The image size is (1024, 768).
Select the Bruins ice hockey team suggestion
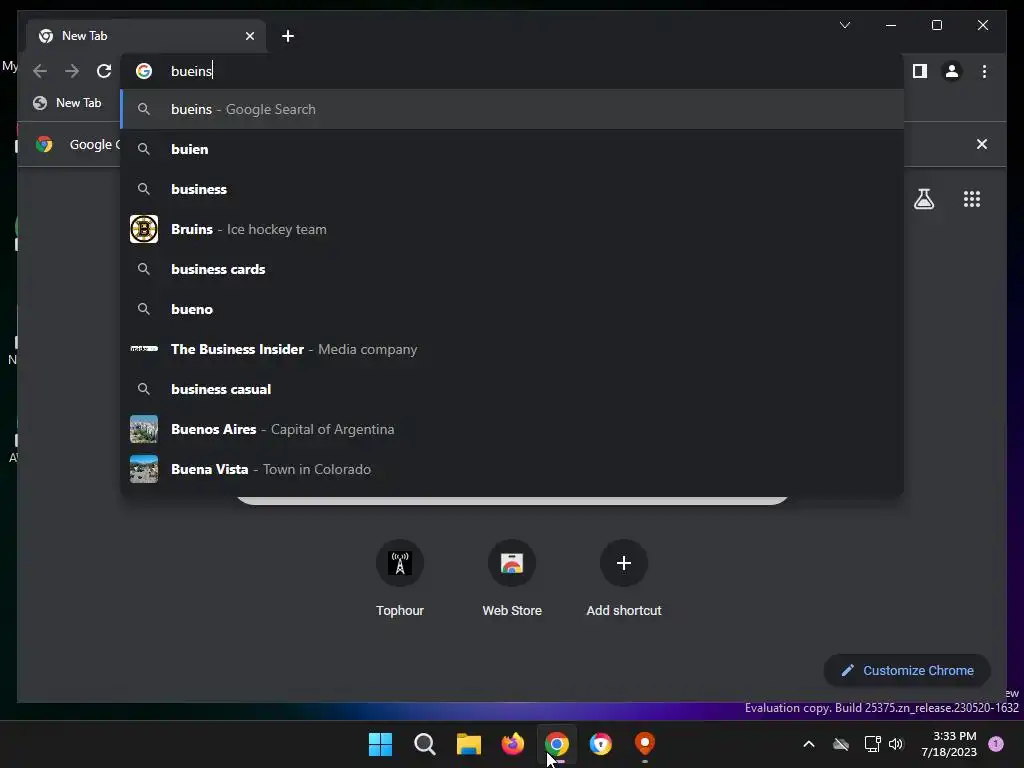pyautogui.click(x=512, y=229)
